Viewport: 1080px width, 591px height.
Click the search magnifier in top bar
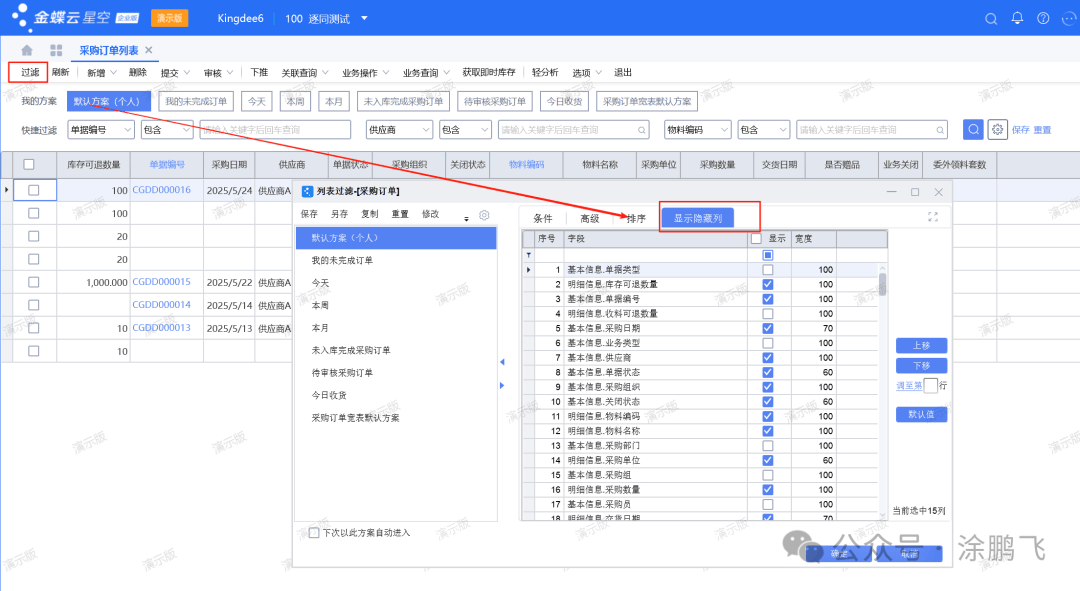click(991, 19)
